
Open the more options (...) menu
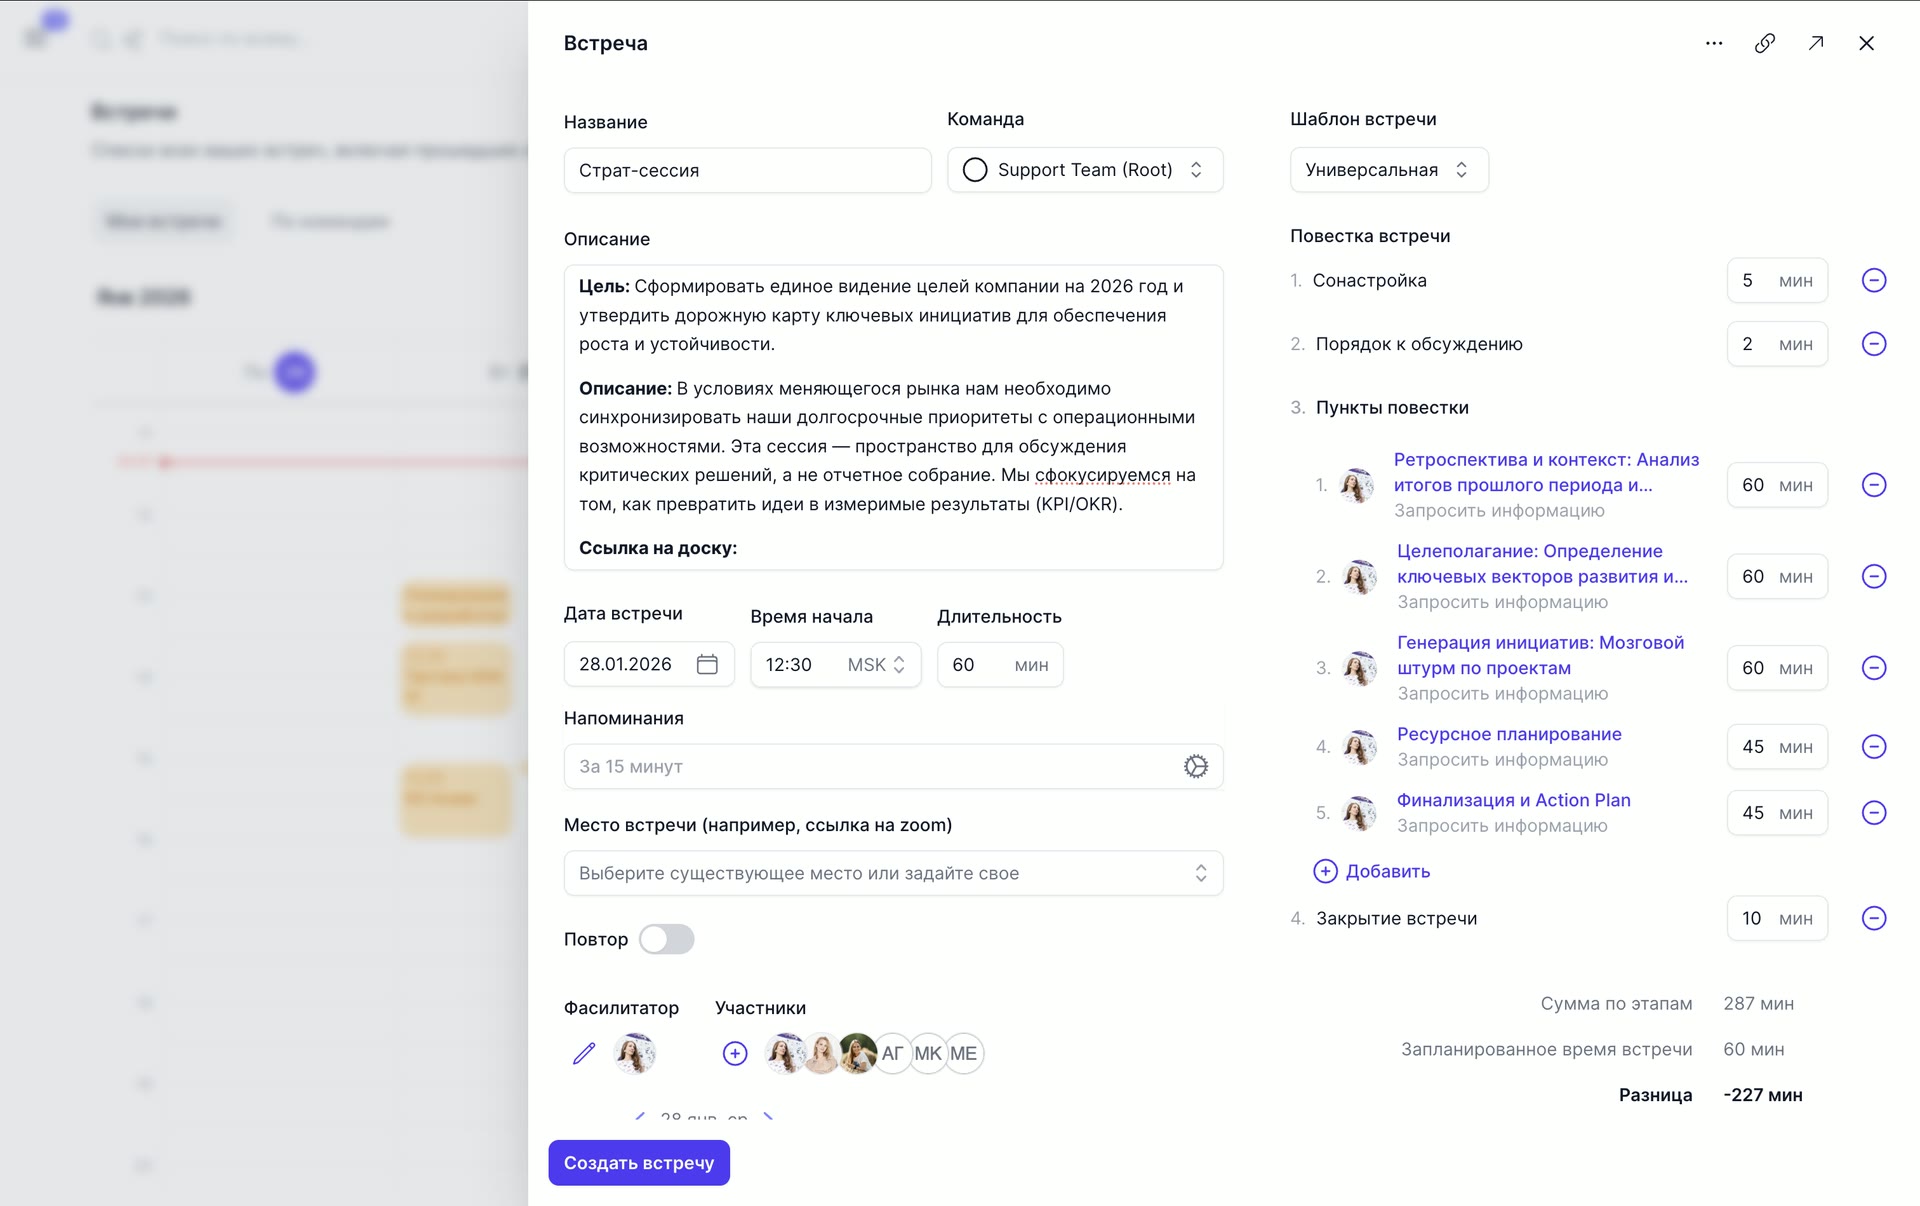pos(1713,43)
